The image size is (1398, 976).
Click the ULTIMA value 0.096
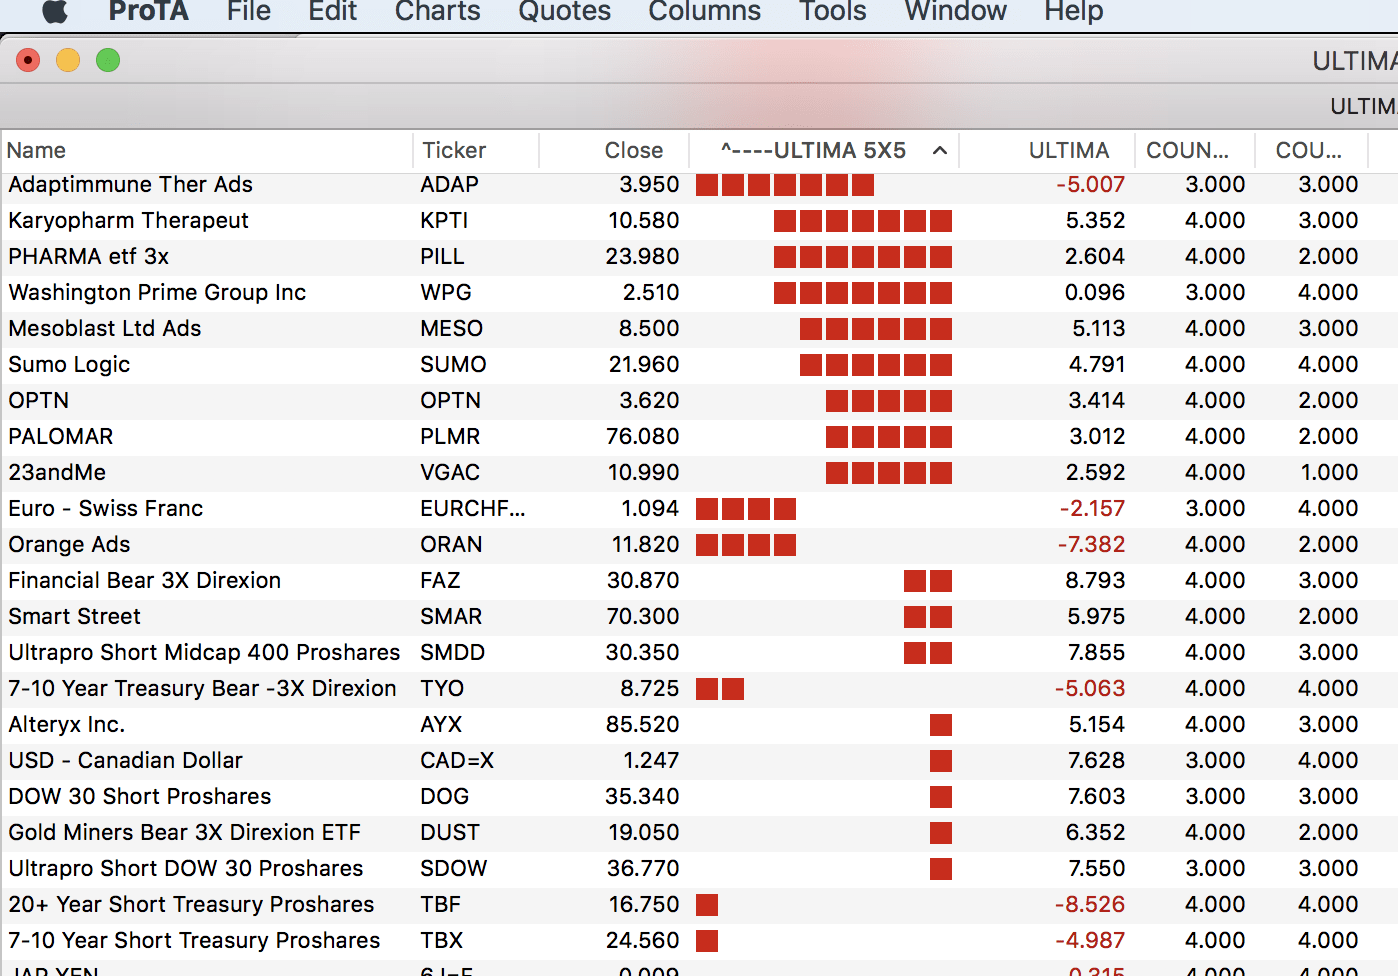(1095, 293)
